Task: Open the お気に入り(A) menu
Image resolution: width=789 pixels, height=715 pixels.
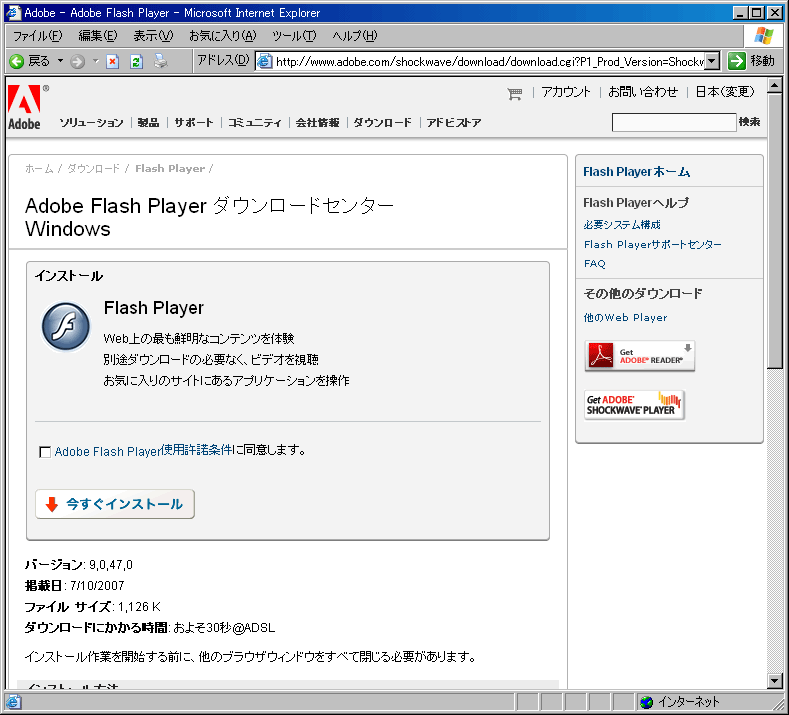Action: (x=222, y=36)
